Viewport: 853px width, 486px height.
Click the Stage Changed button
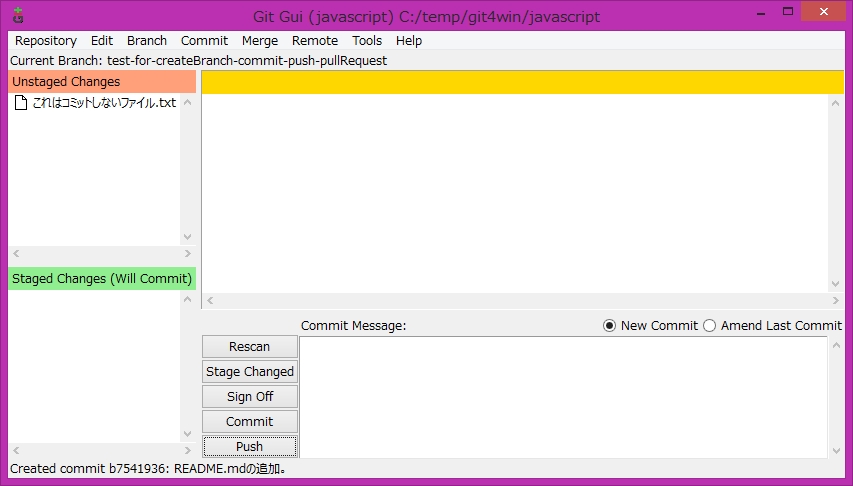point(250,372)
